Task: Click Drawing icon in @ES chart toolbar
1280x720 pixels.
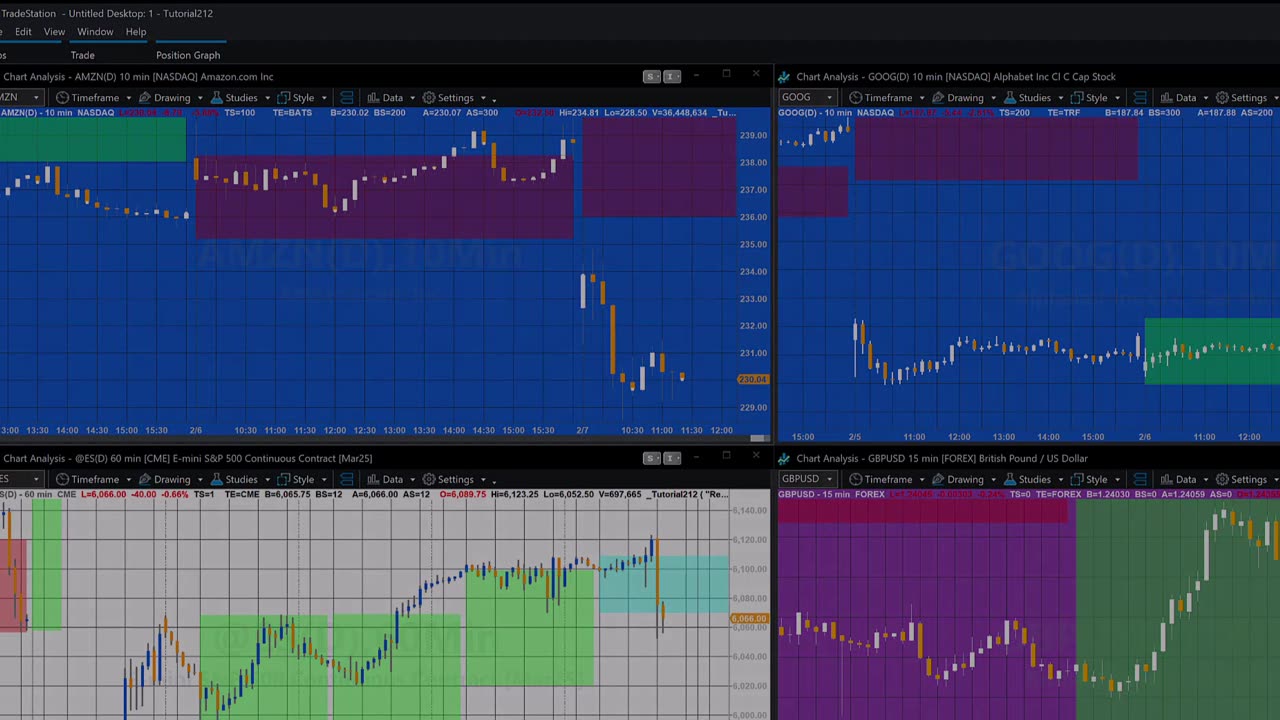Action: (145, 480)
